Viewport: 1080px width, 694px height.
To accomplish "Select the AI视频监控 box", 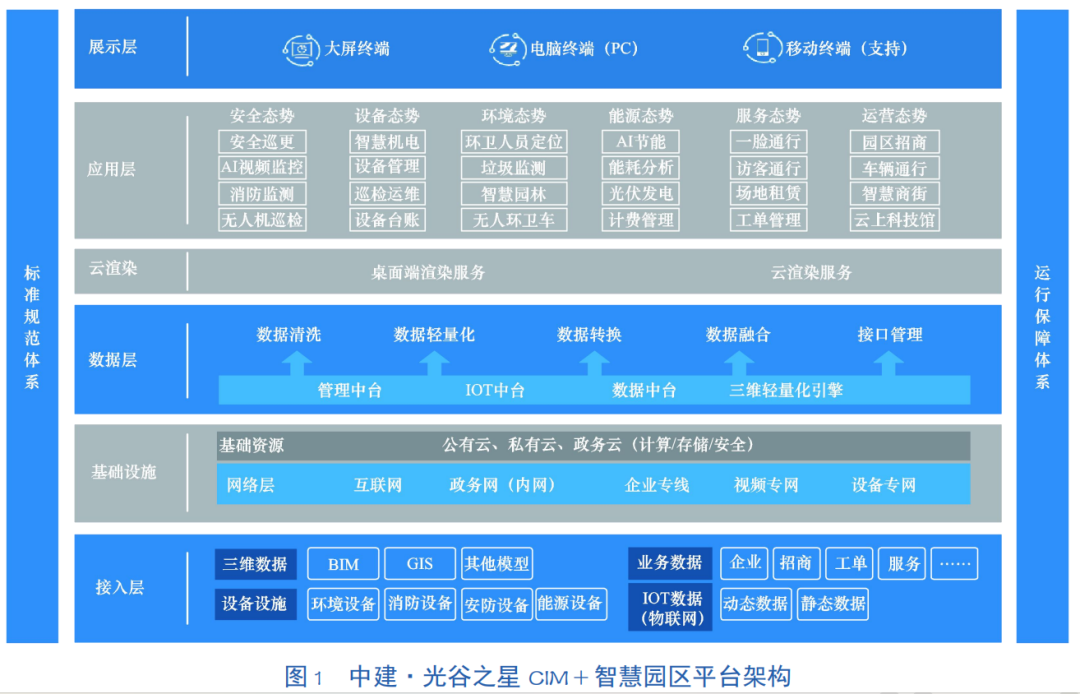I will pos(262,167).
